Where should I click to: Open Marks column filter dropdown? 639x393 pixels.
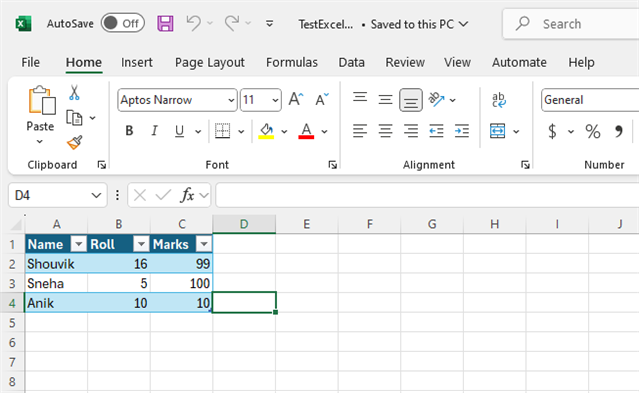point(204,244)
